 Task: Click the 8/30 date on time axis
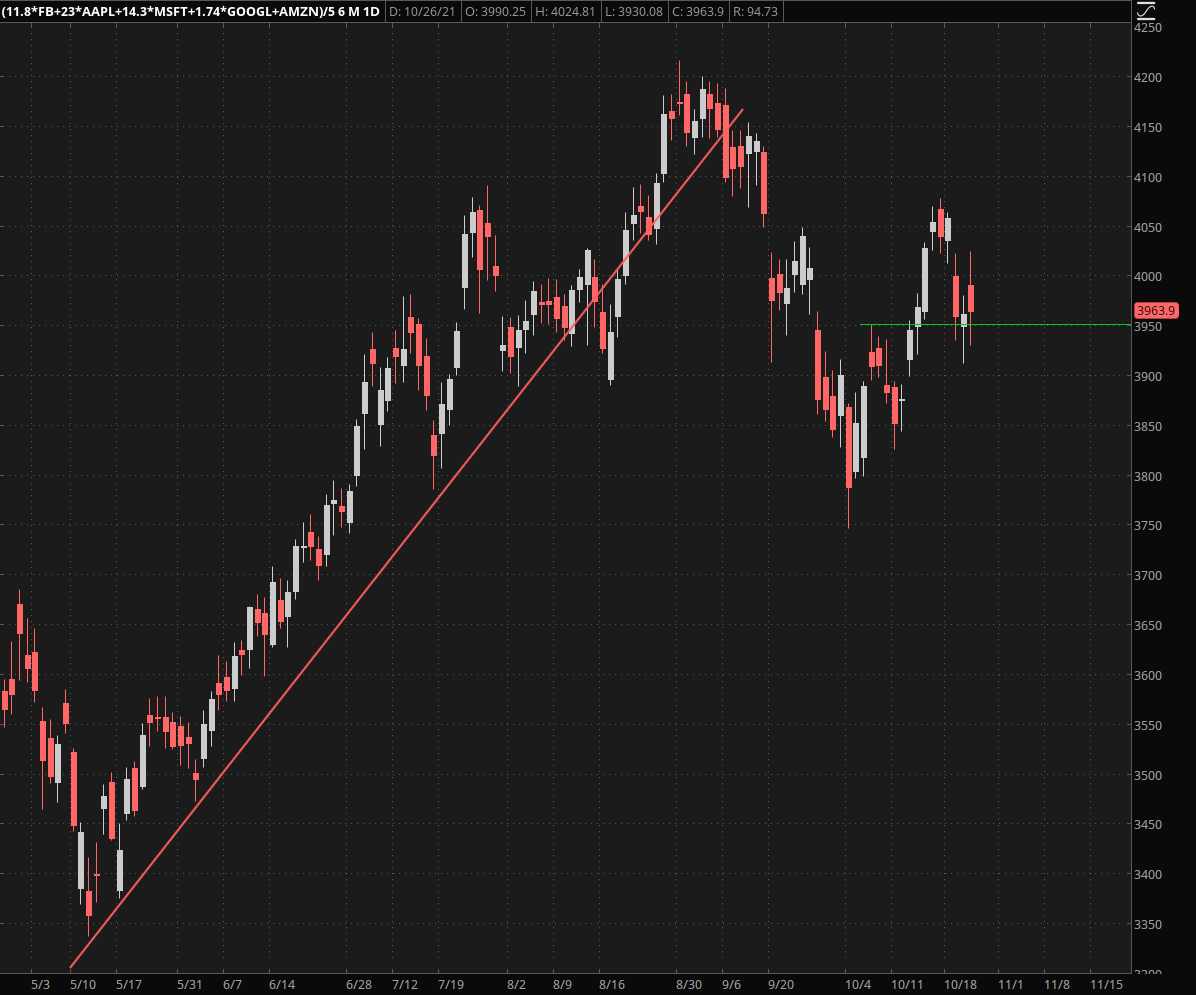pos(688,985)
